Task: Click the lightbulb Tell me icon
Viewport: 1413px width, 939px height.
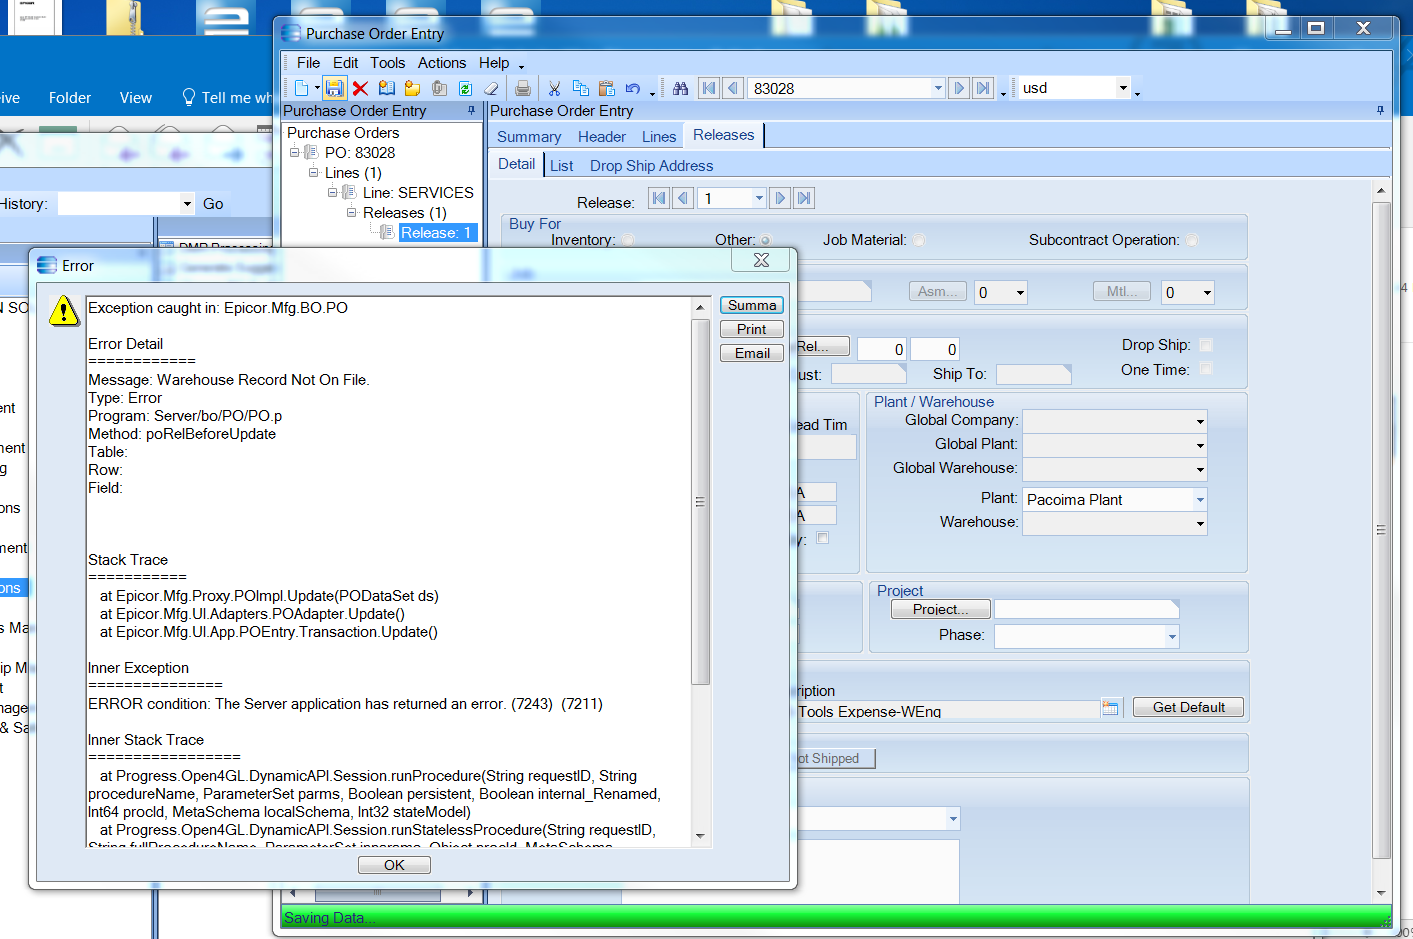Action: [x=188, y=97]
